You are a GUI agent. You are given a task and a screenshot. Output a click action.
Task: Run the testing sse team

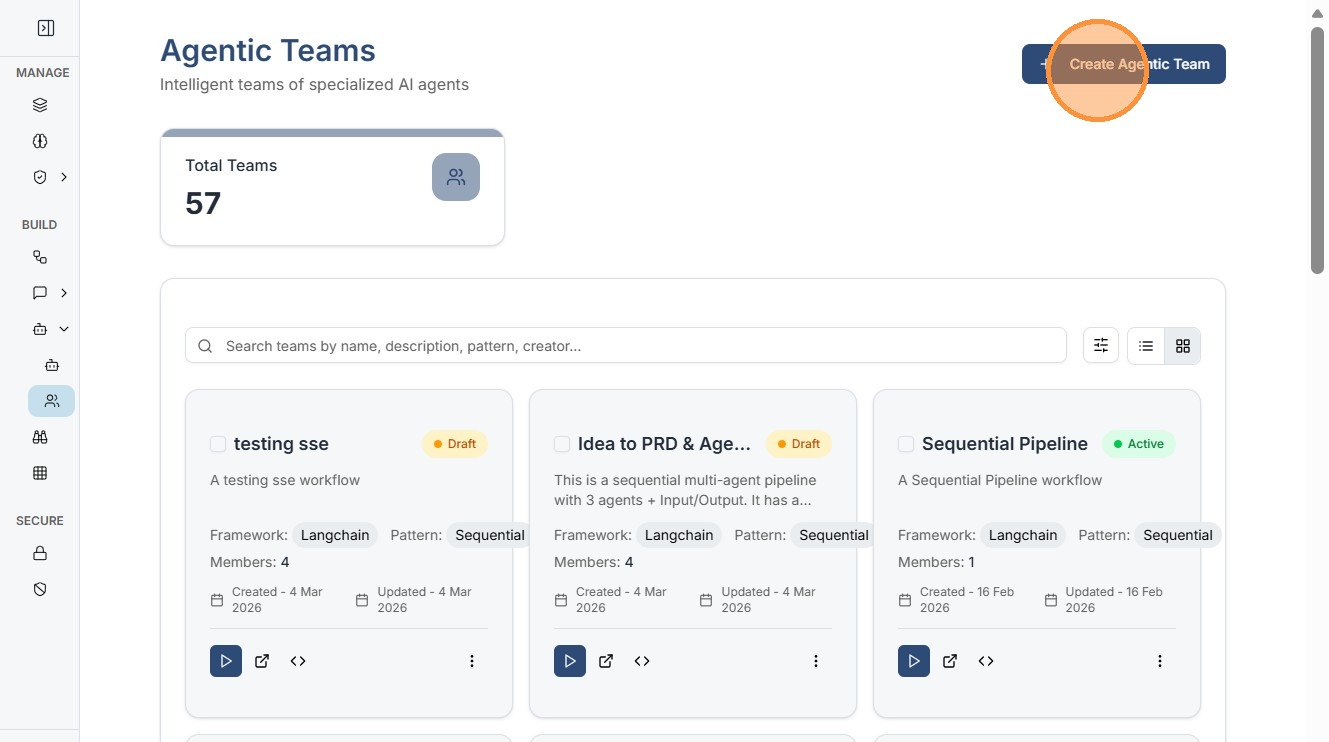click(x=226, y=661)
